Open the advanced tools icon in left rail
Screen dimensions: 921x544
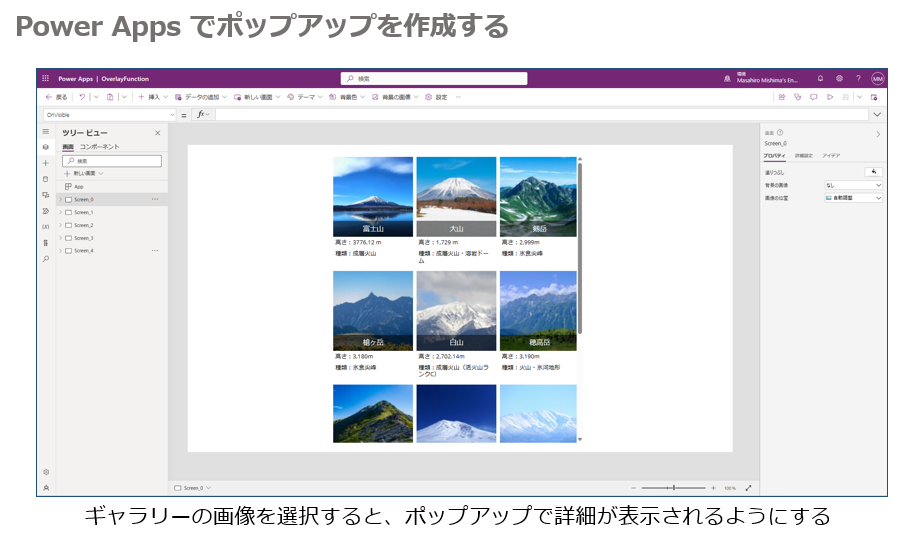pyautogui.click(x=46, y=243)
